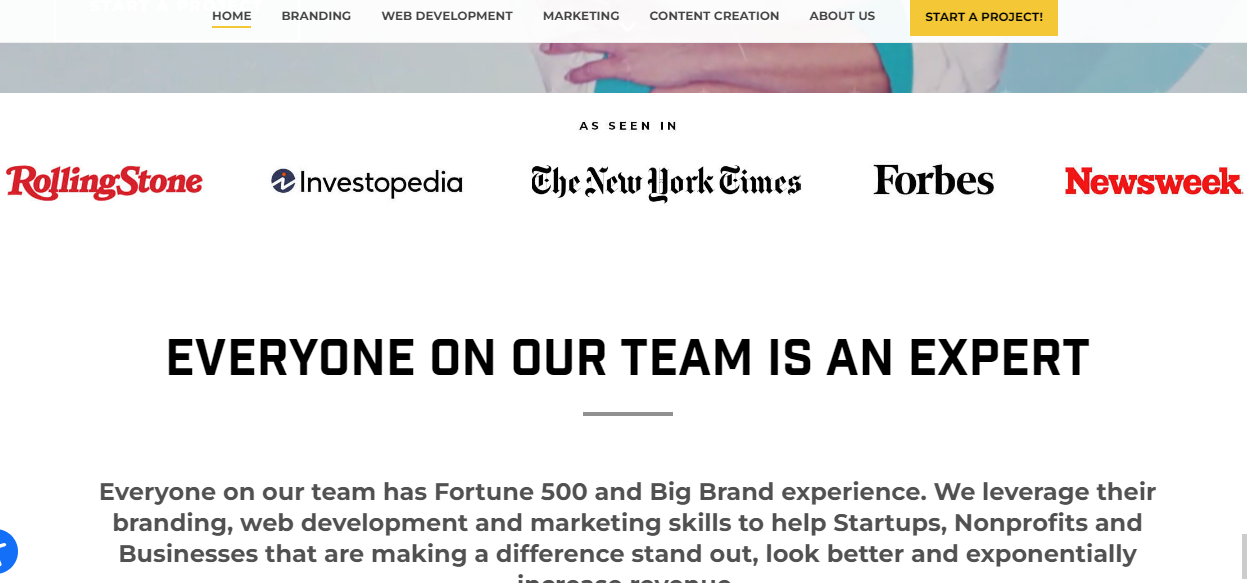Go to the Home nav item
This screenshot has height=583, width=1247.
231,16
